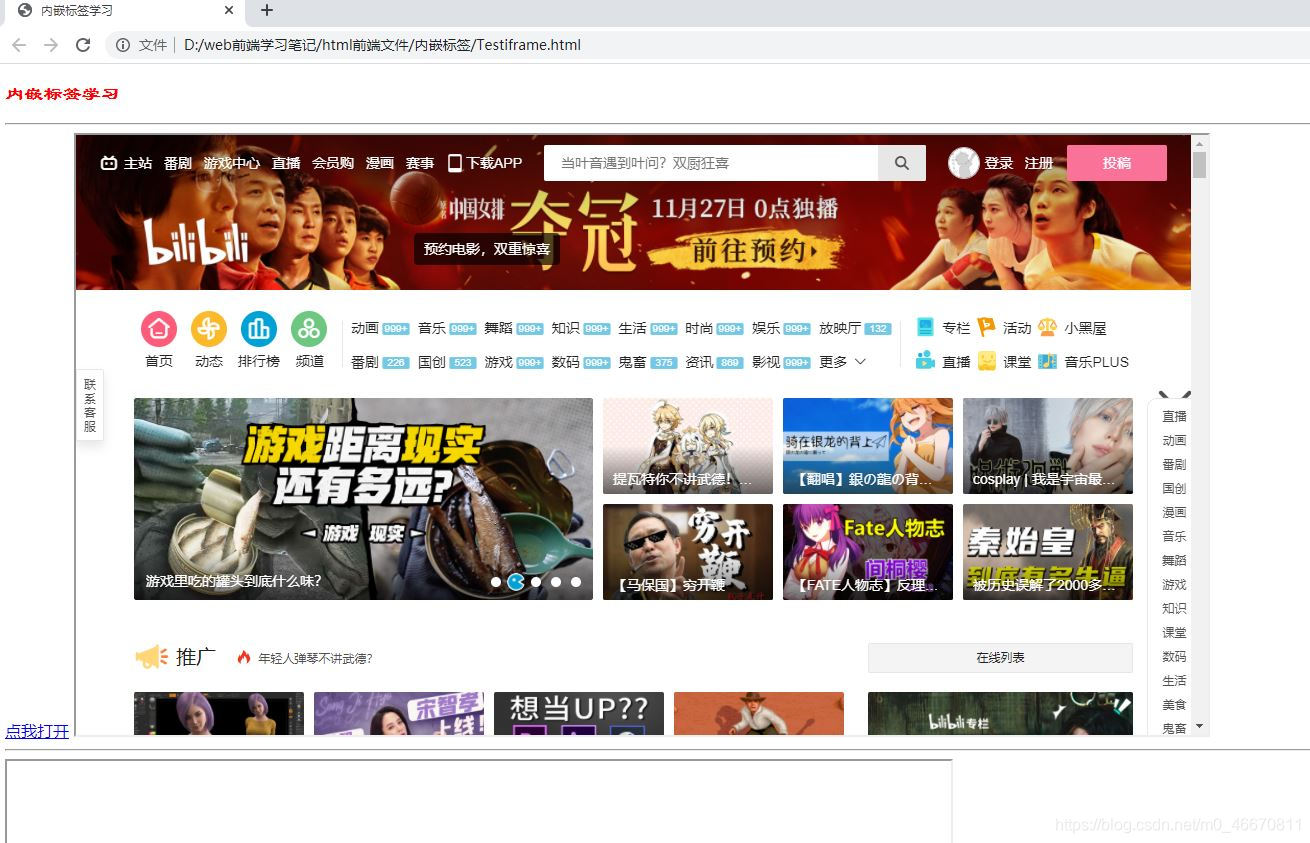The image size is (1310, 843).
Task: Open the FATE人物志 video thumbnail
Action: click(x=868, y=552)
